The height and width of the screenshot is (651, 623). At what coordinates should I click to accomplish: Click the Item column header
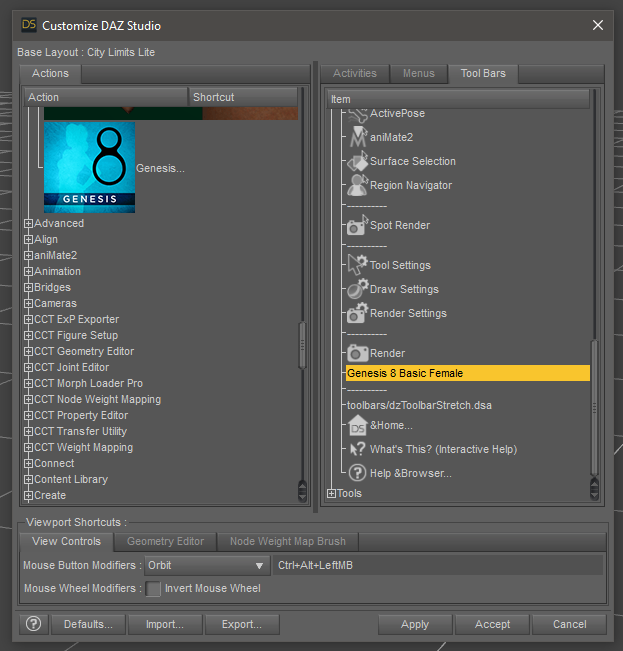coord(458,99)
